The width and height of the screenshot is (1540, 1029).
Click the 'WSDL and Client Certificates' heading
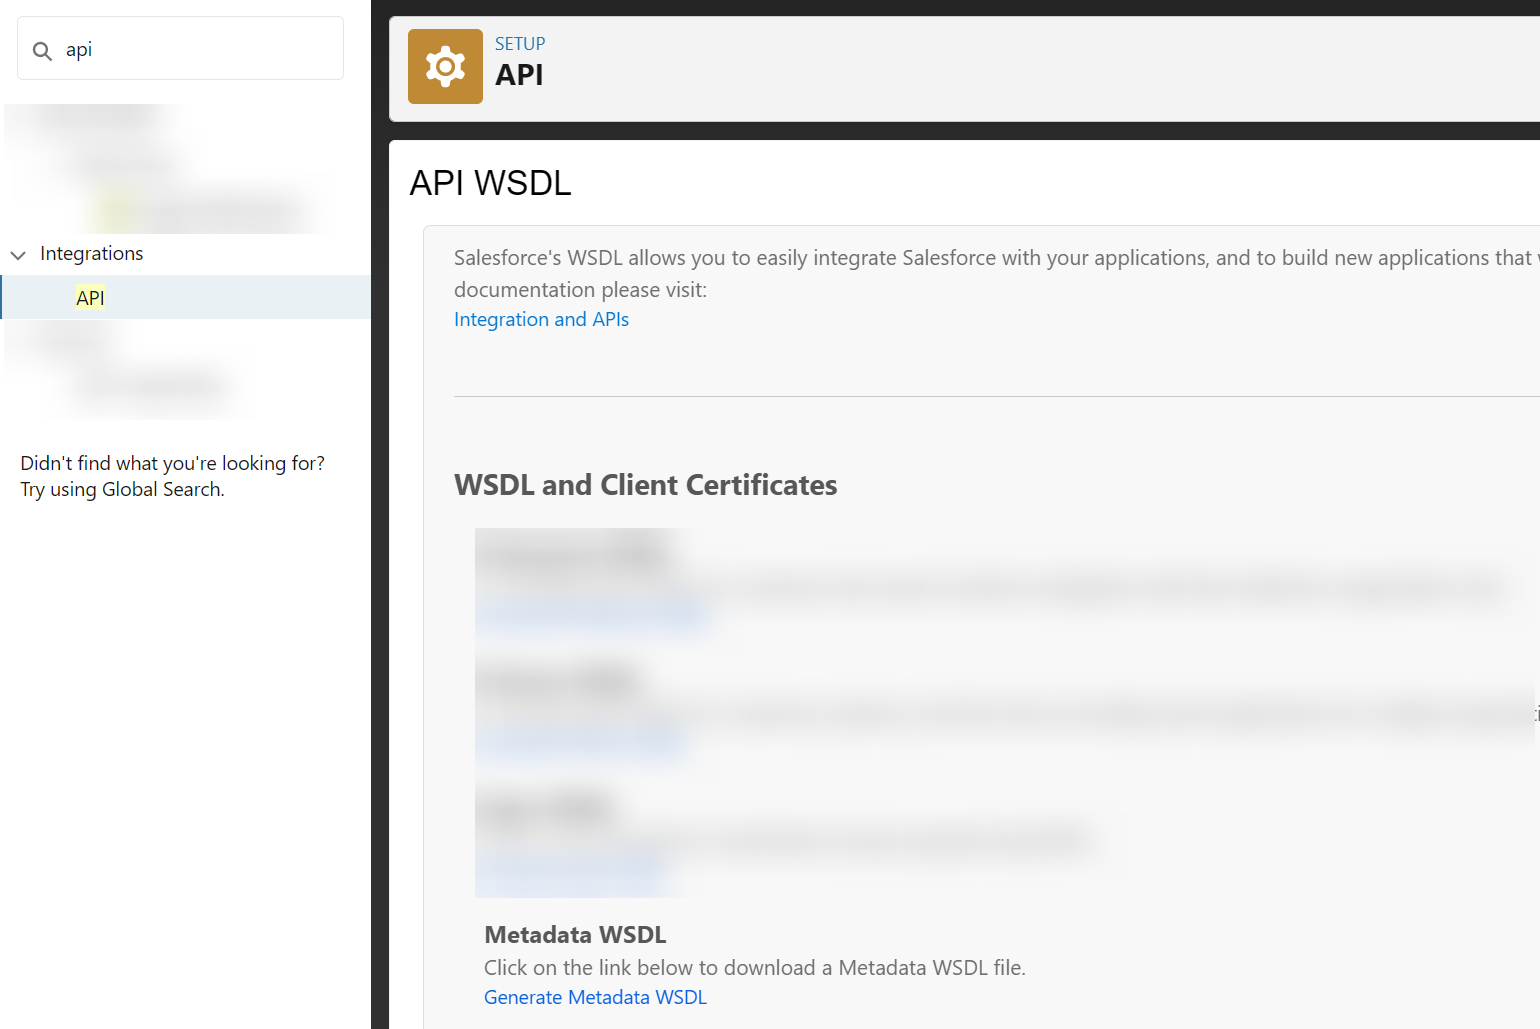coord(645,485)
